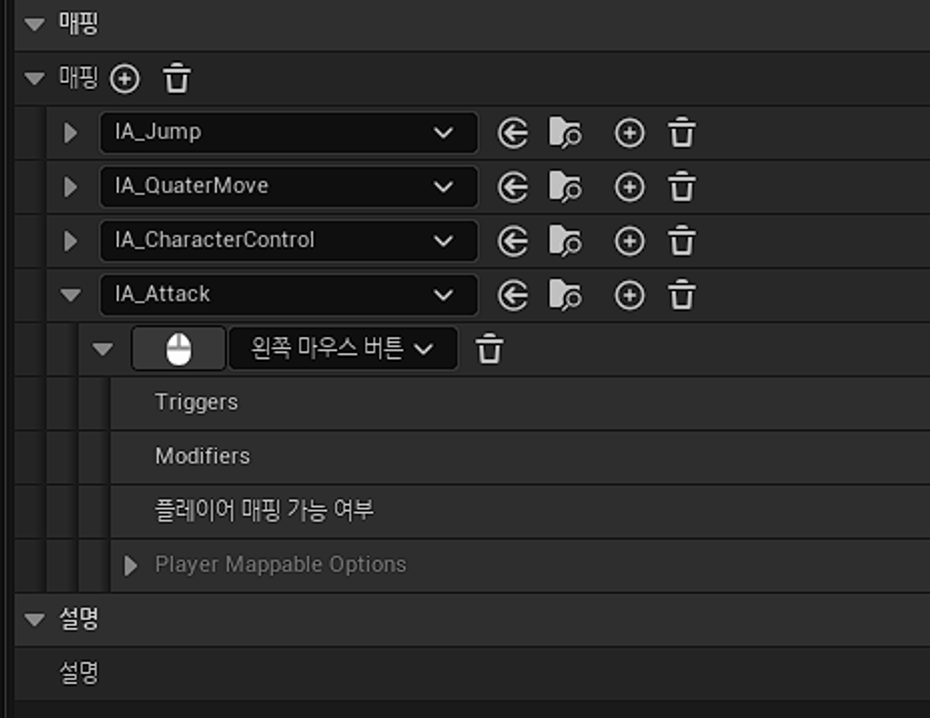The height and width of the screenshot is (718, 930).
Task: Select the 설명 property row below the header
Action: (472, 673)
